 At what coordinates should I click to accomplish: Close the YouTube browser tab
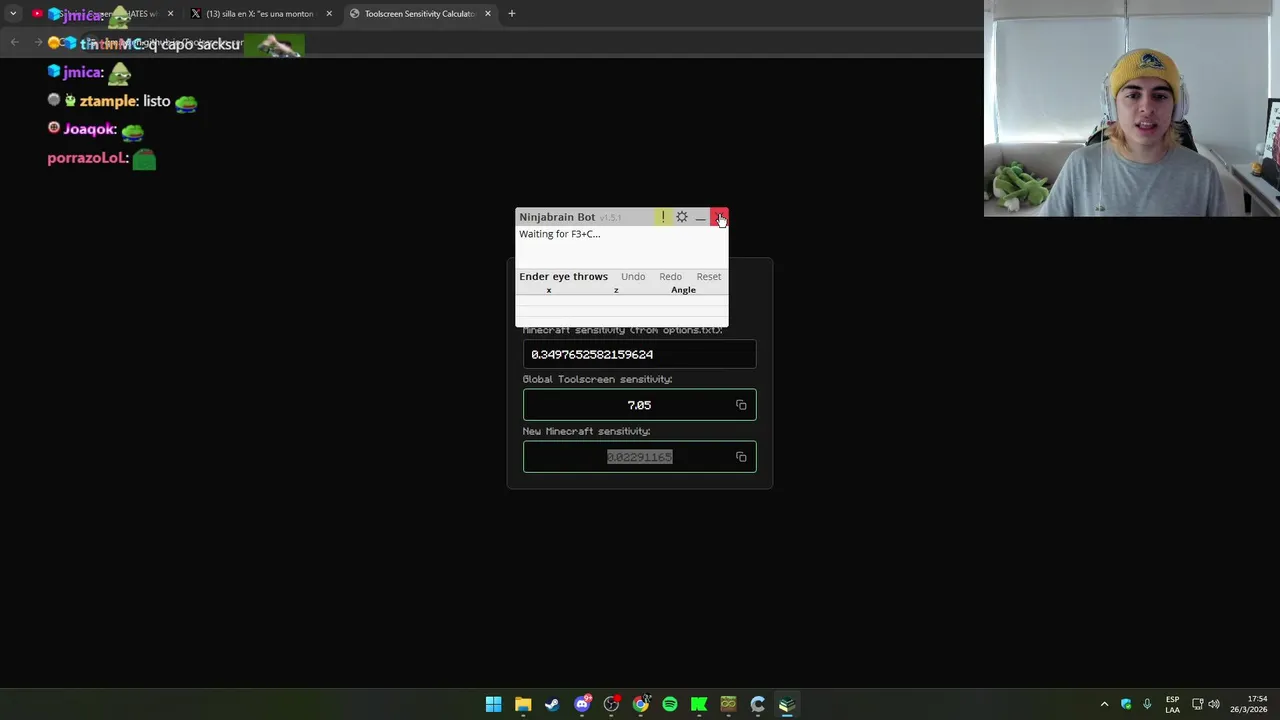[170, 14]
